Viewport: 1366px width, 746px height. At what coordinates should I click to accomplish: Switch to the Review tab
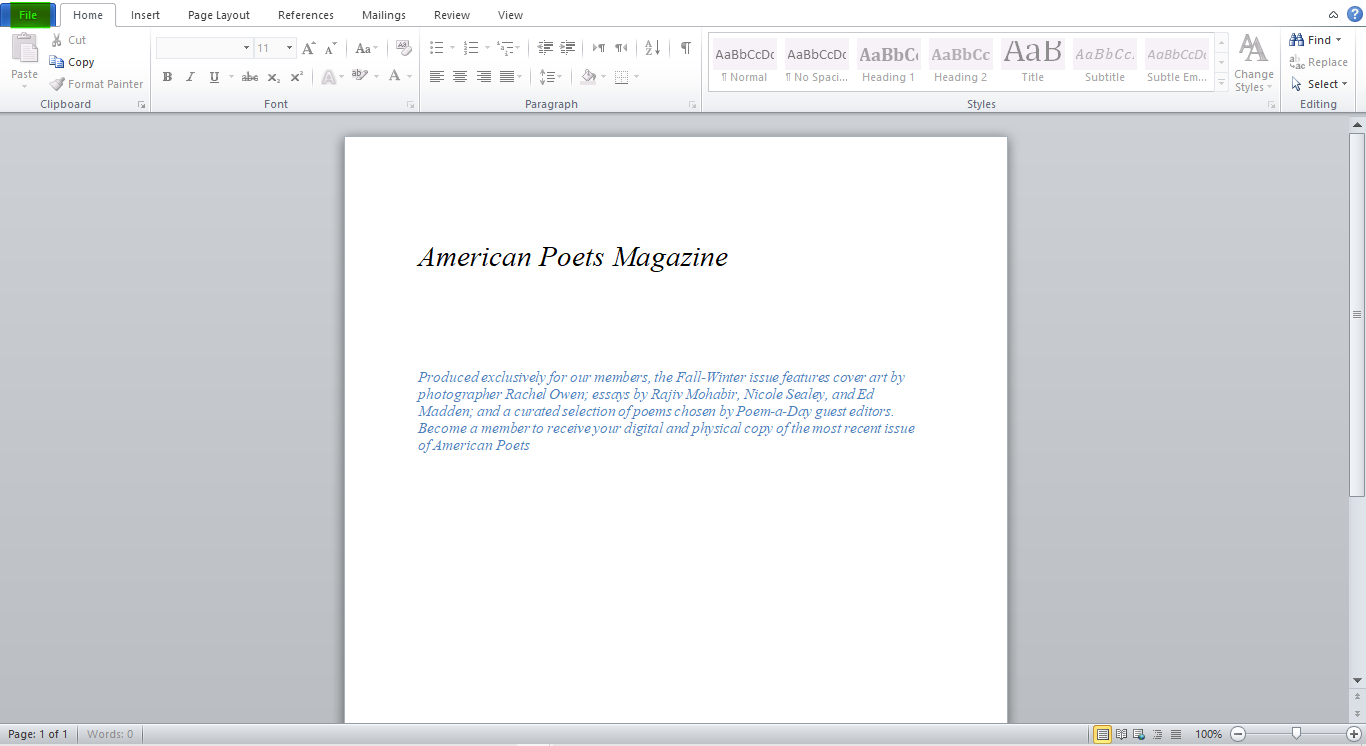coord(452,15)
